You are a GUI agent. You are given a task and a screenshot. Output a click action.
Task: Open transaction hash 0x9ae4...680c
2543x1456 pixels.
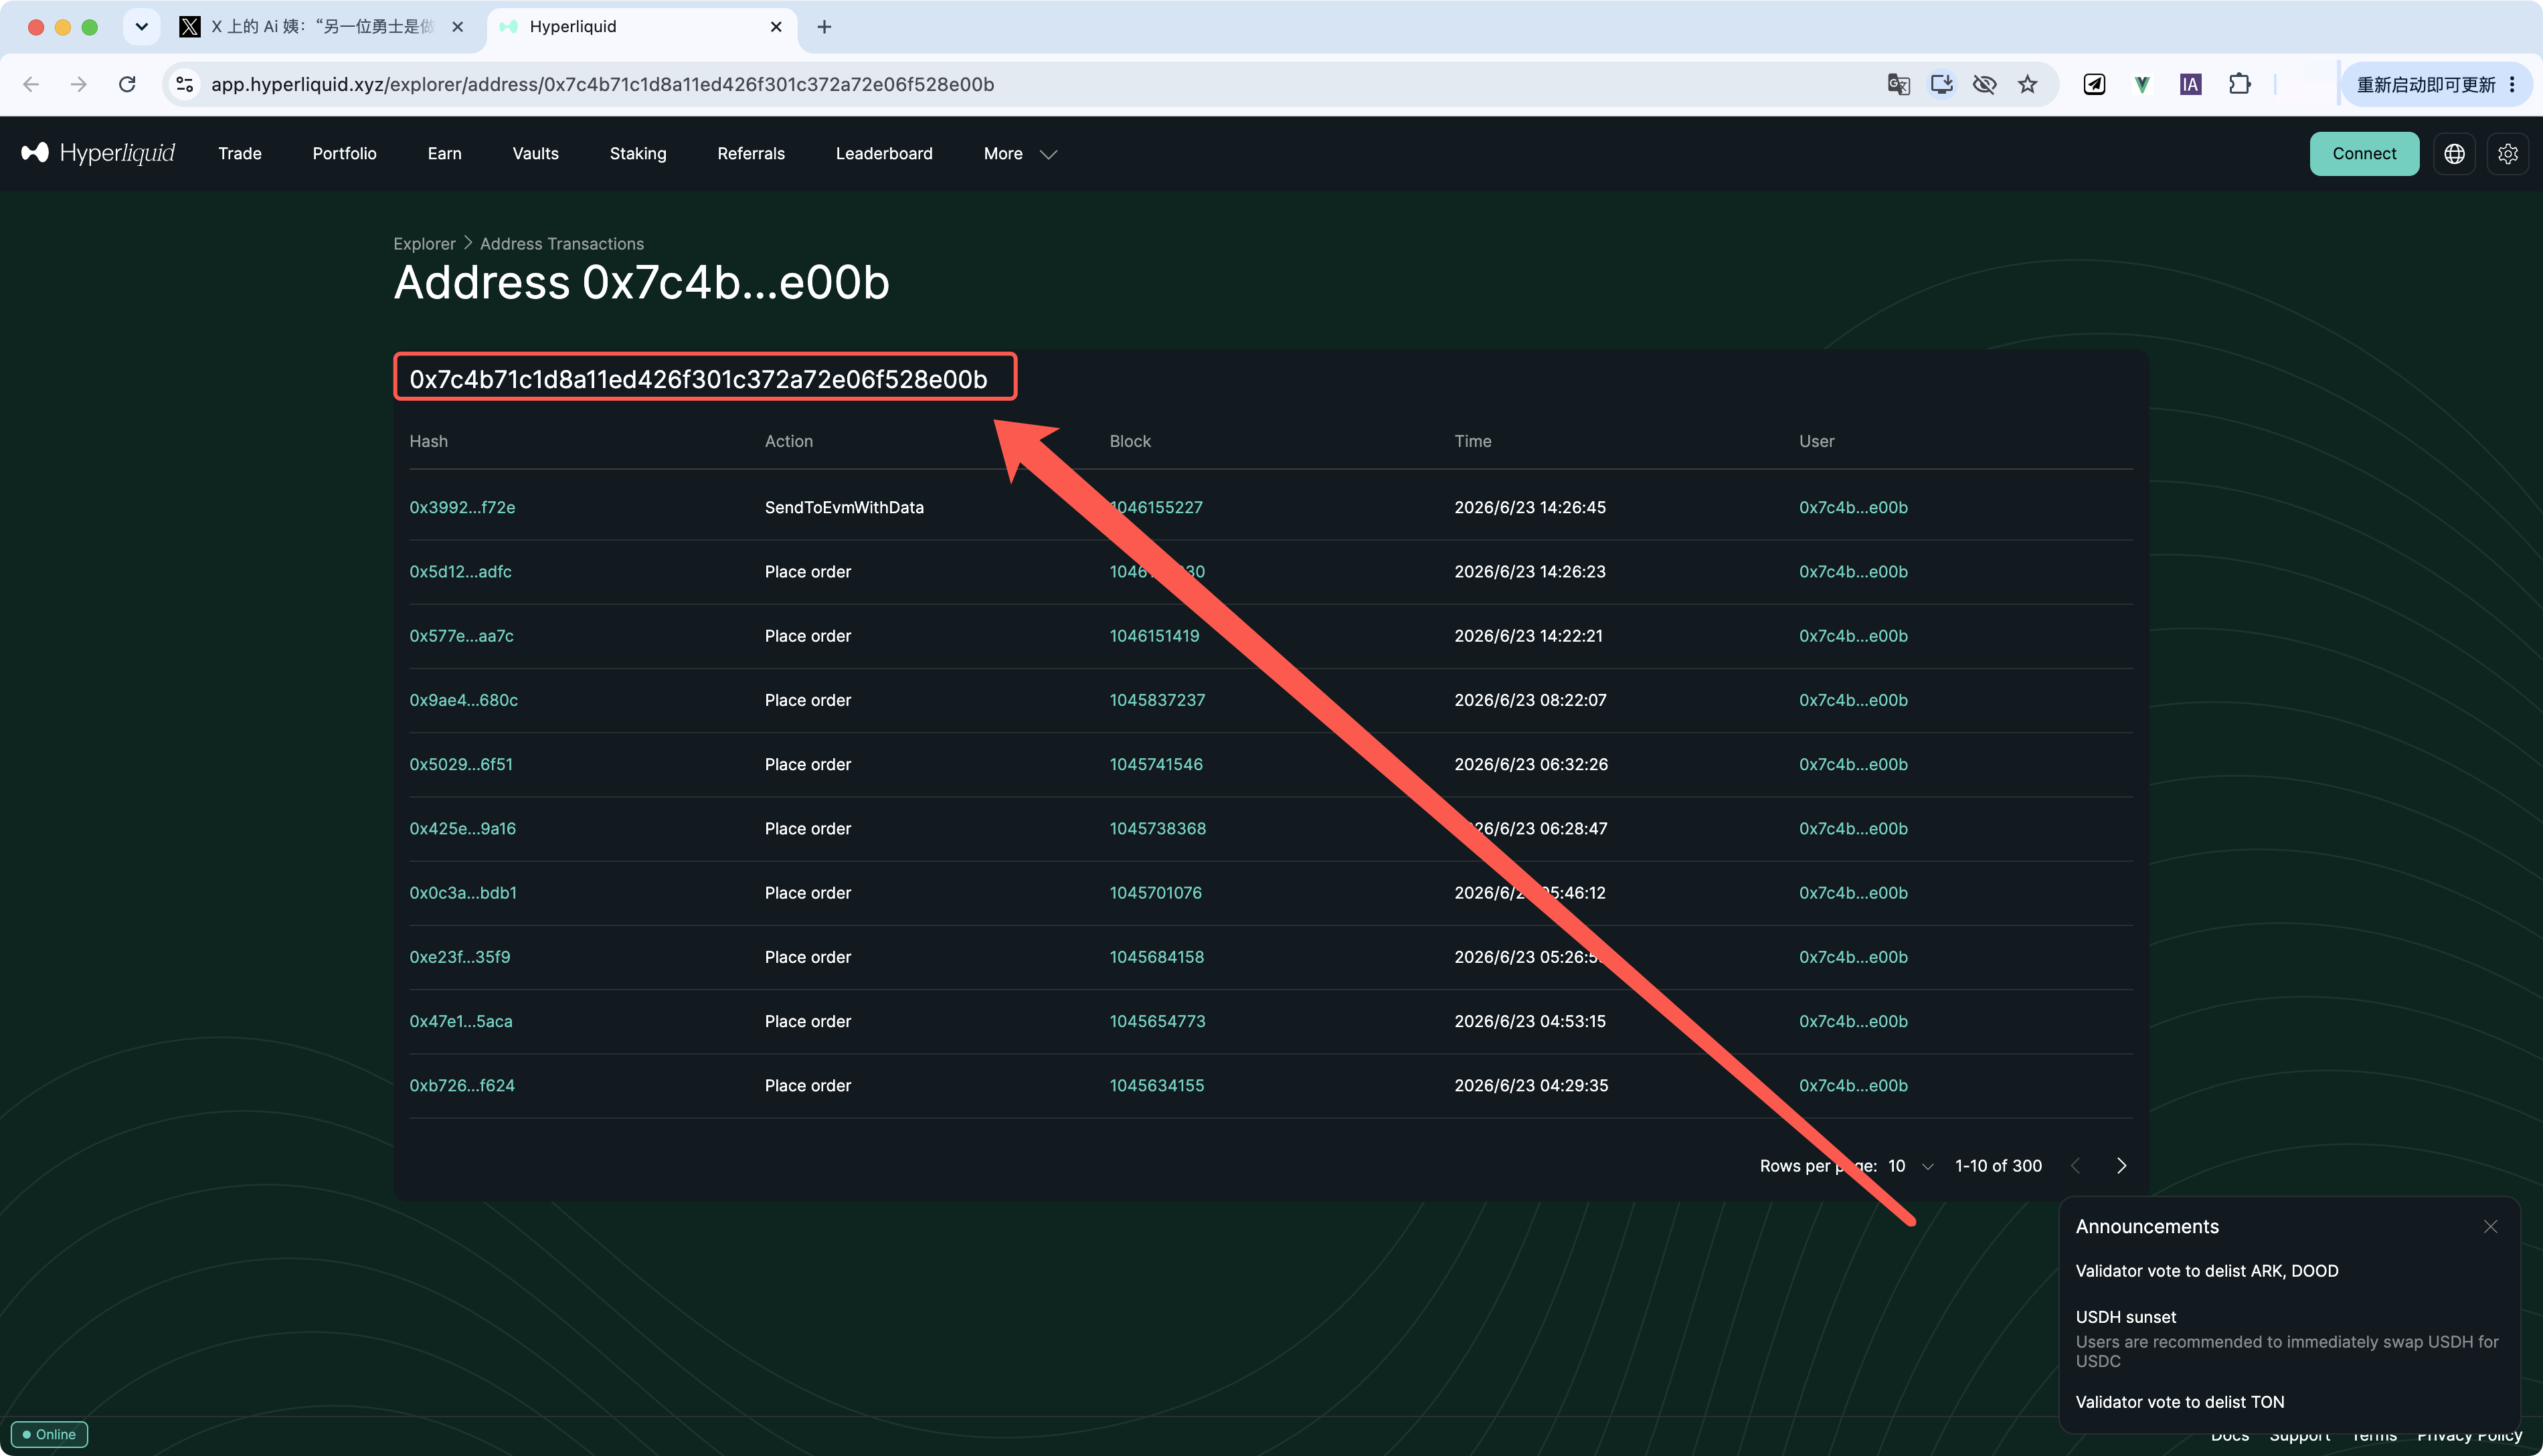click(x=463, y=700)
